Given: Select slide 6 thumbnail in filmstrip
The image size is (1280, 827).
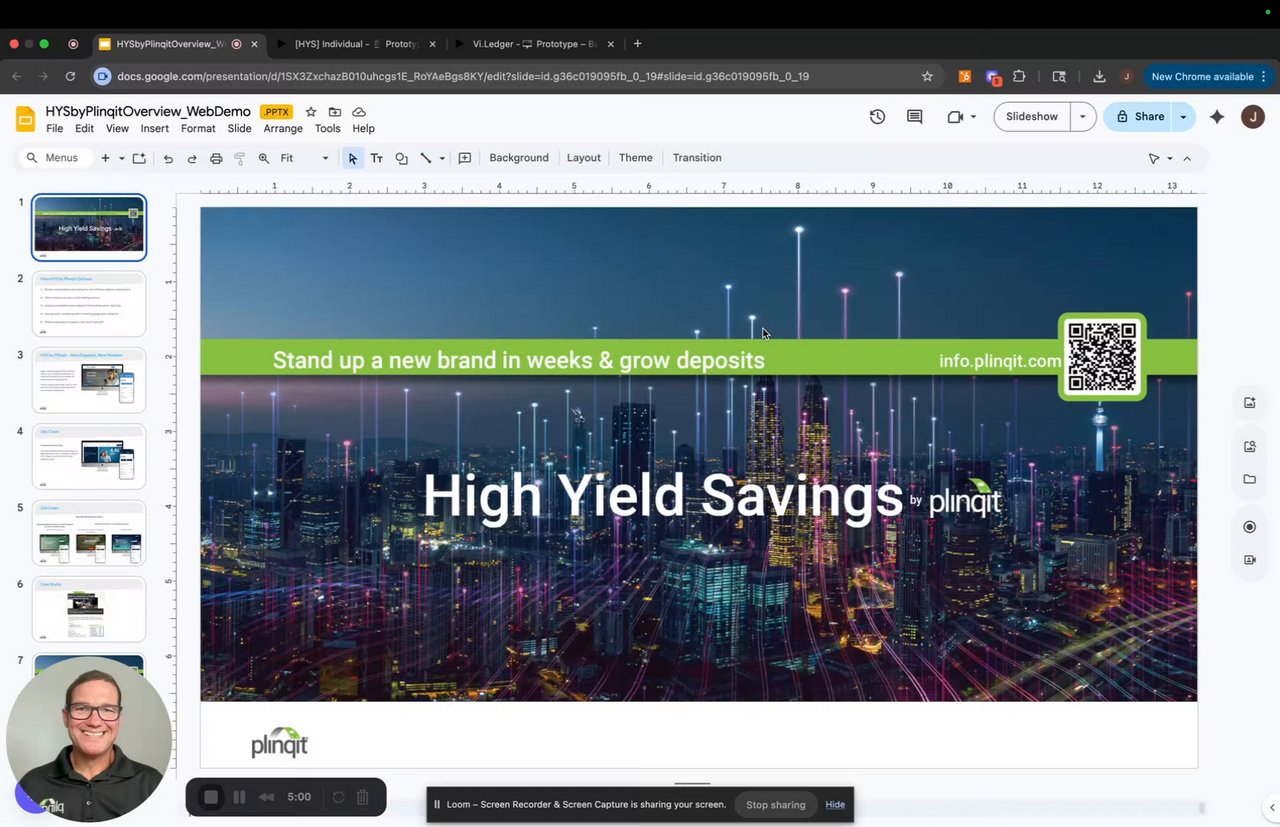Looking at the screenshot, I should pyautogui.click(x=89, y=609).
